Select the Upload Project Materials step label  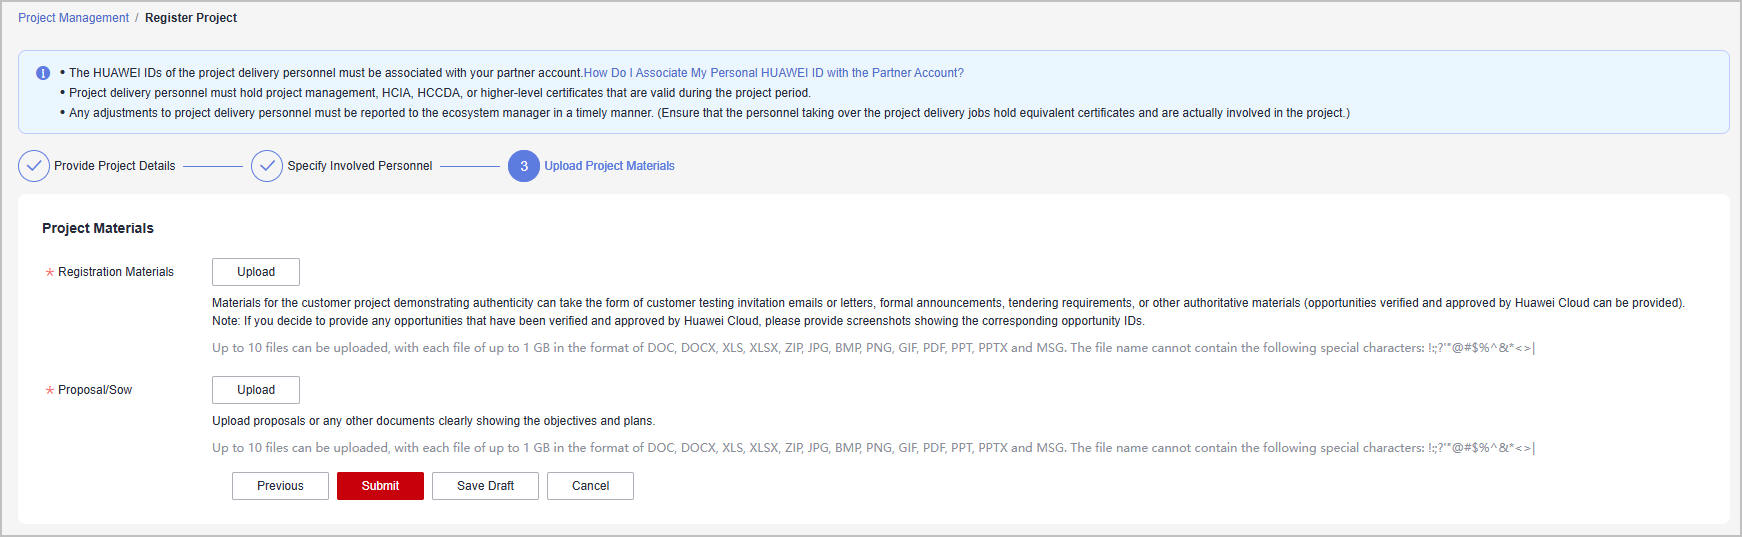point(609,166)
